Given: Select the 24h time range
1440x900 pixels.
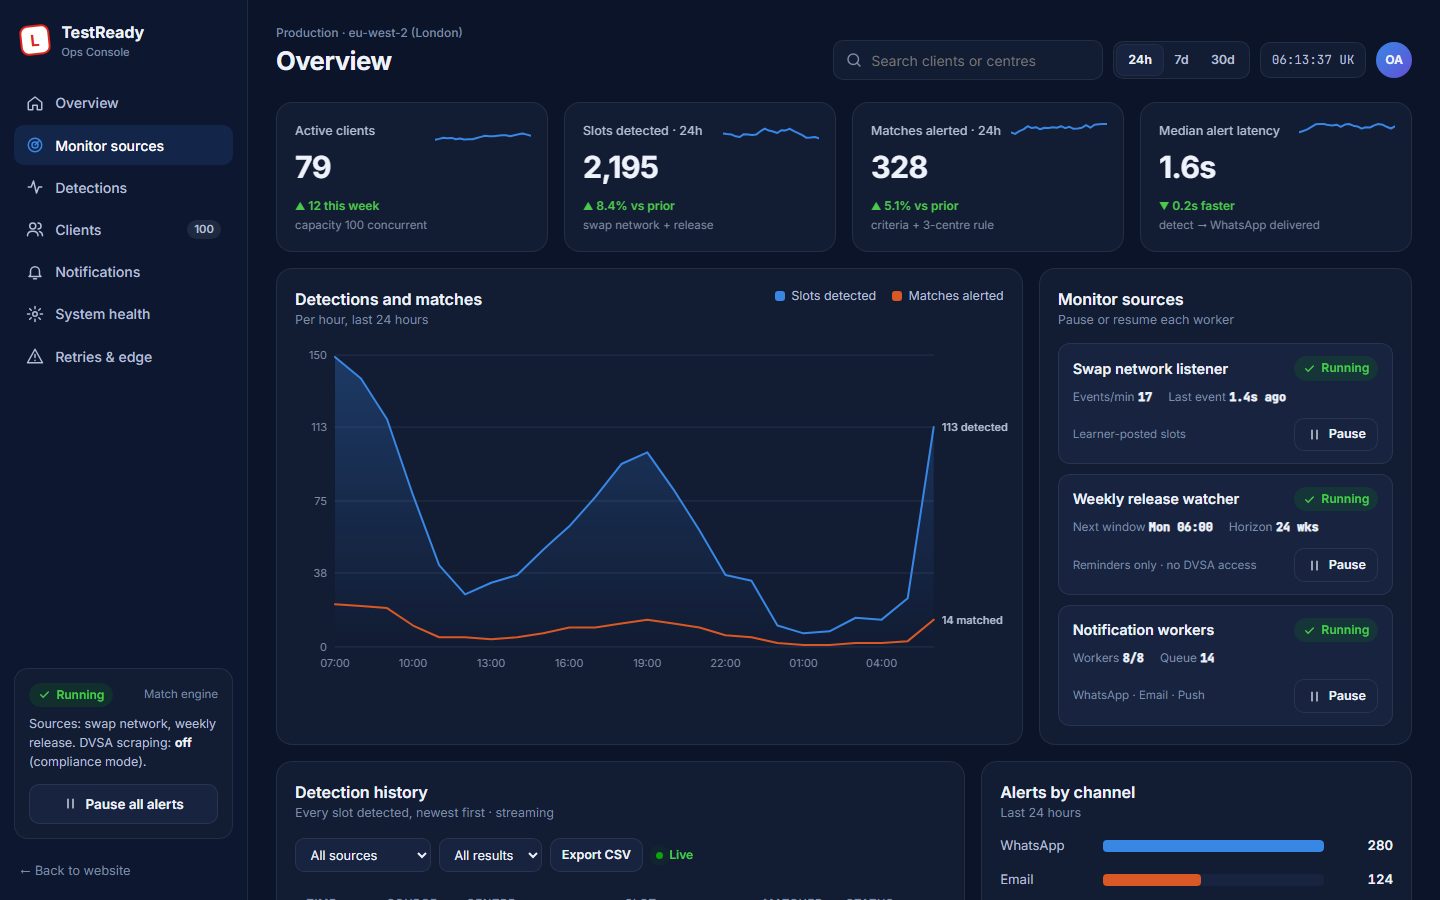Looking at the screenshot, I should pyautogui.click(x=1140, y=60).
